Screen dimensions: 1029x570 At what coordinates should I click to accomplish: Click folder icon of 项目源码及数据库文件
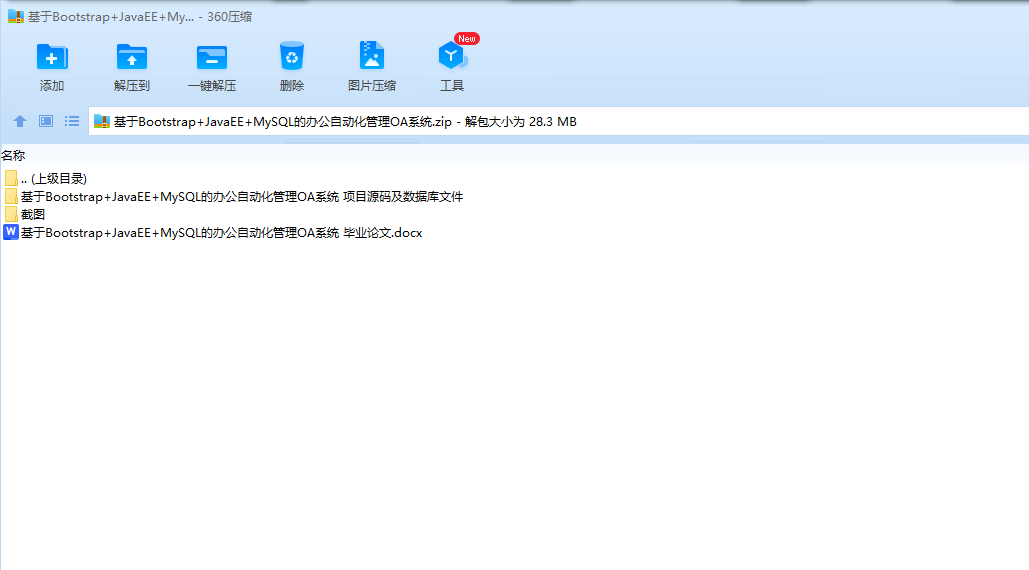coord(10,197)
